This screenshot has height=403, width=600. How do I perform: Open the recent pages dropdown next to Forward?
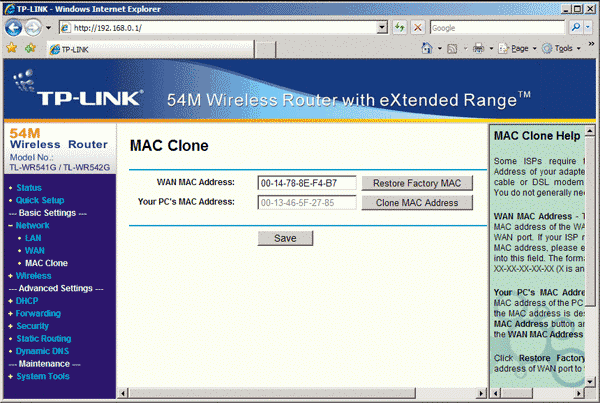point(48,28)
